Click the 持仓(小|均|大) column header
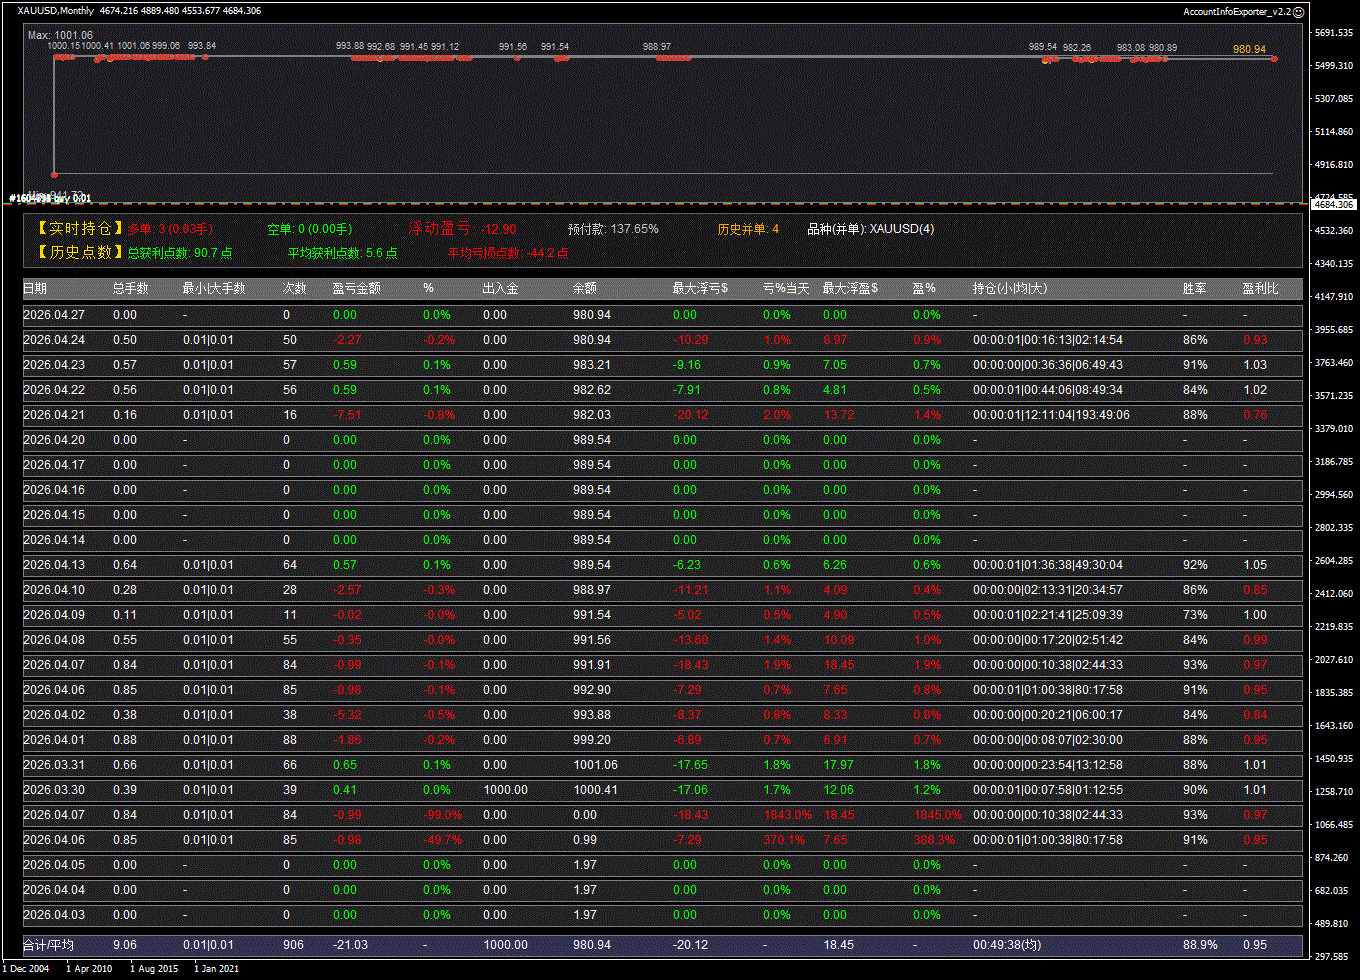 pyautogui.click(x=1010, y=289)
